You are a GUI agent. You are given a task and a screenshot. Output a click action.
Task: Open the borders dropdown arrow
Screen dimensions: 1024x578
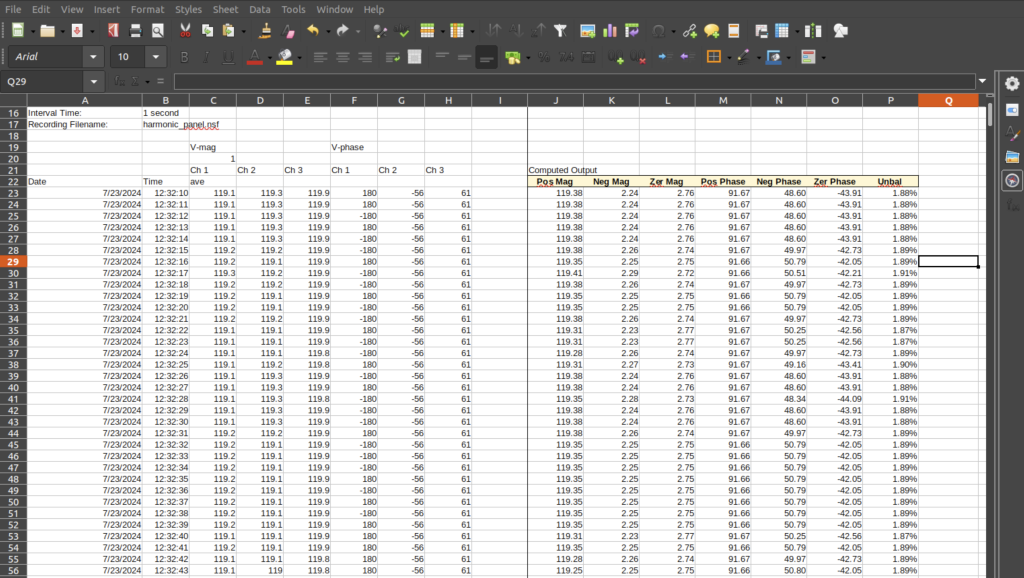tap(729, 57)
